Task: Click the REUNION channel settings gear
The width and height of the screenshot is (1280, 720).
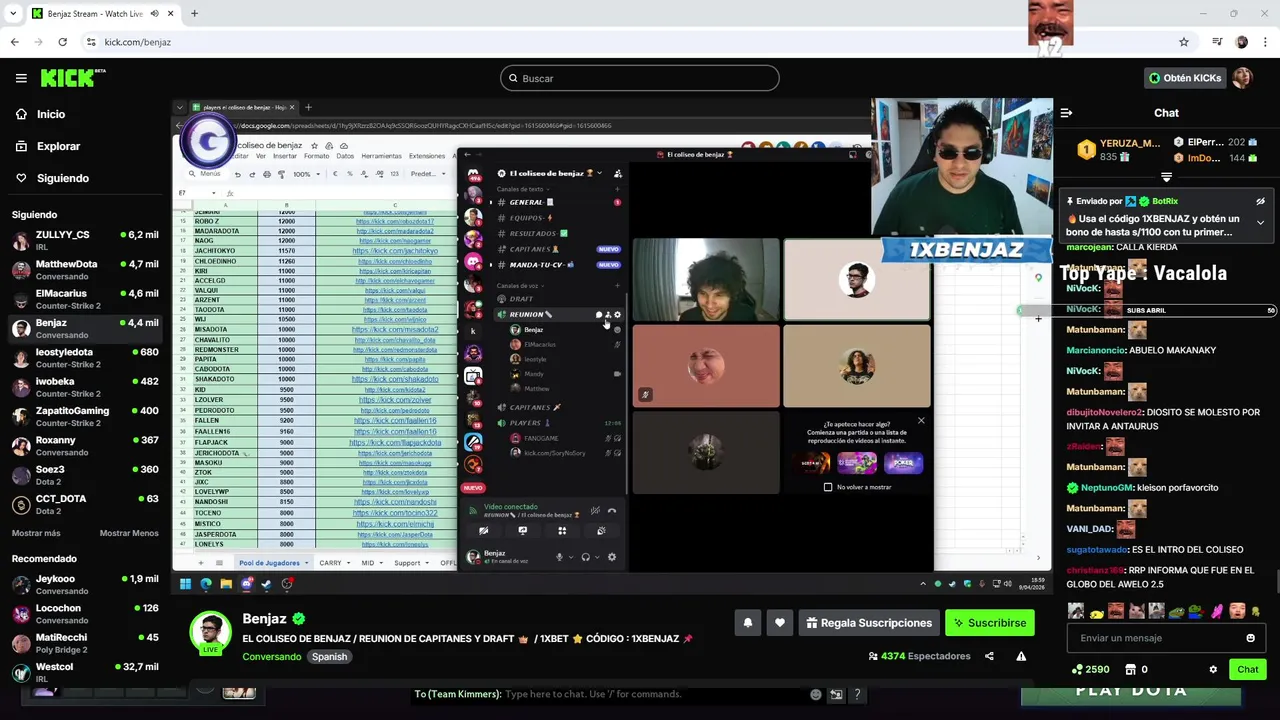Action: [617, 314]
